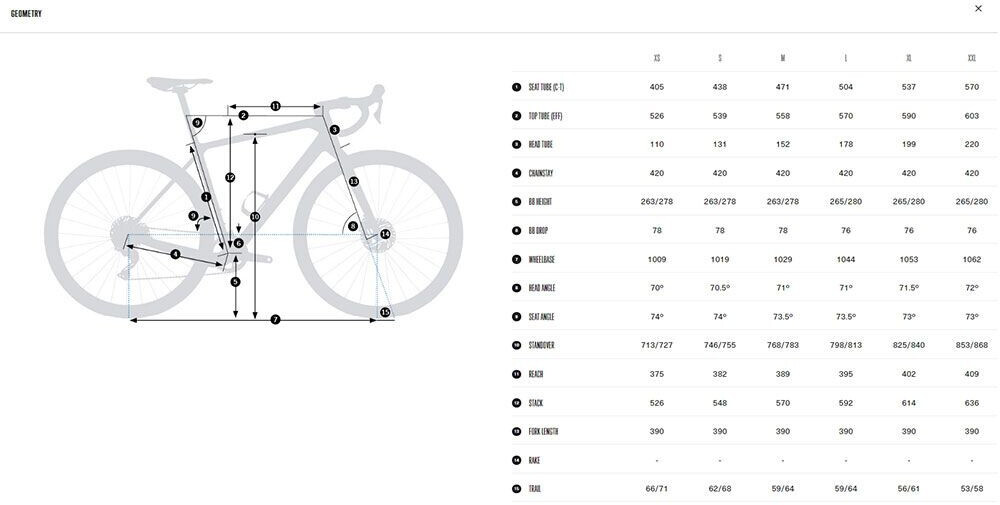Click number 1 icon beside Seat Tube row
Viewport: 1000px width, 505px height.
516,87
